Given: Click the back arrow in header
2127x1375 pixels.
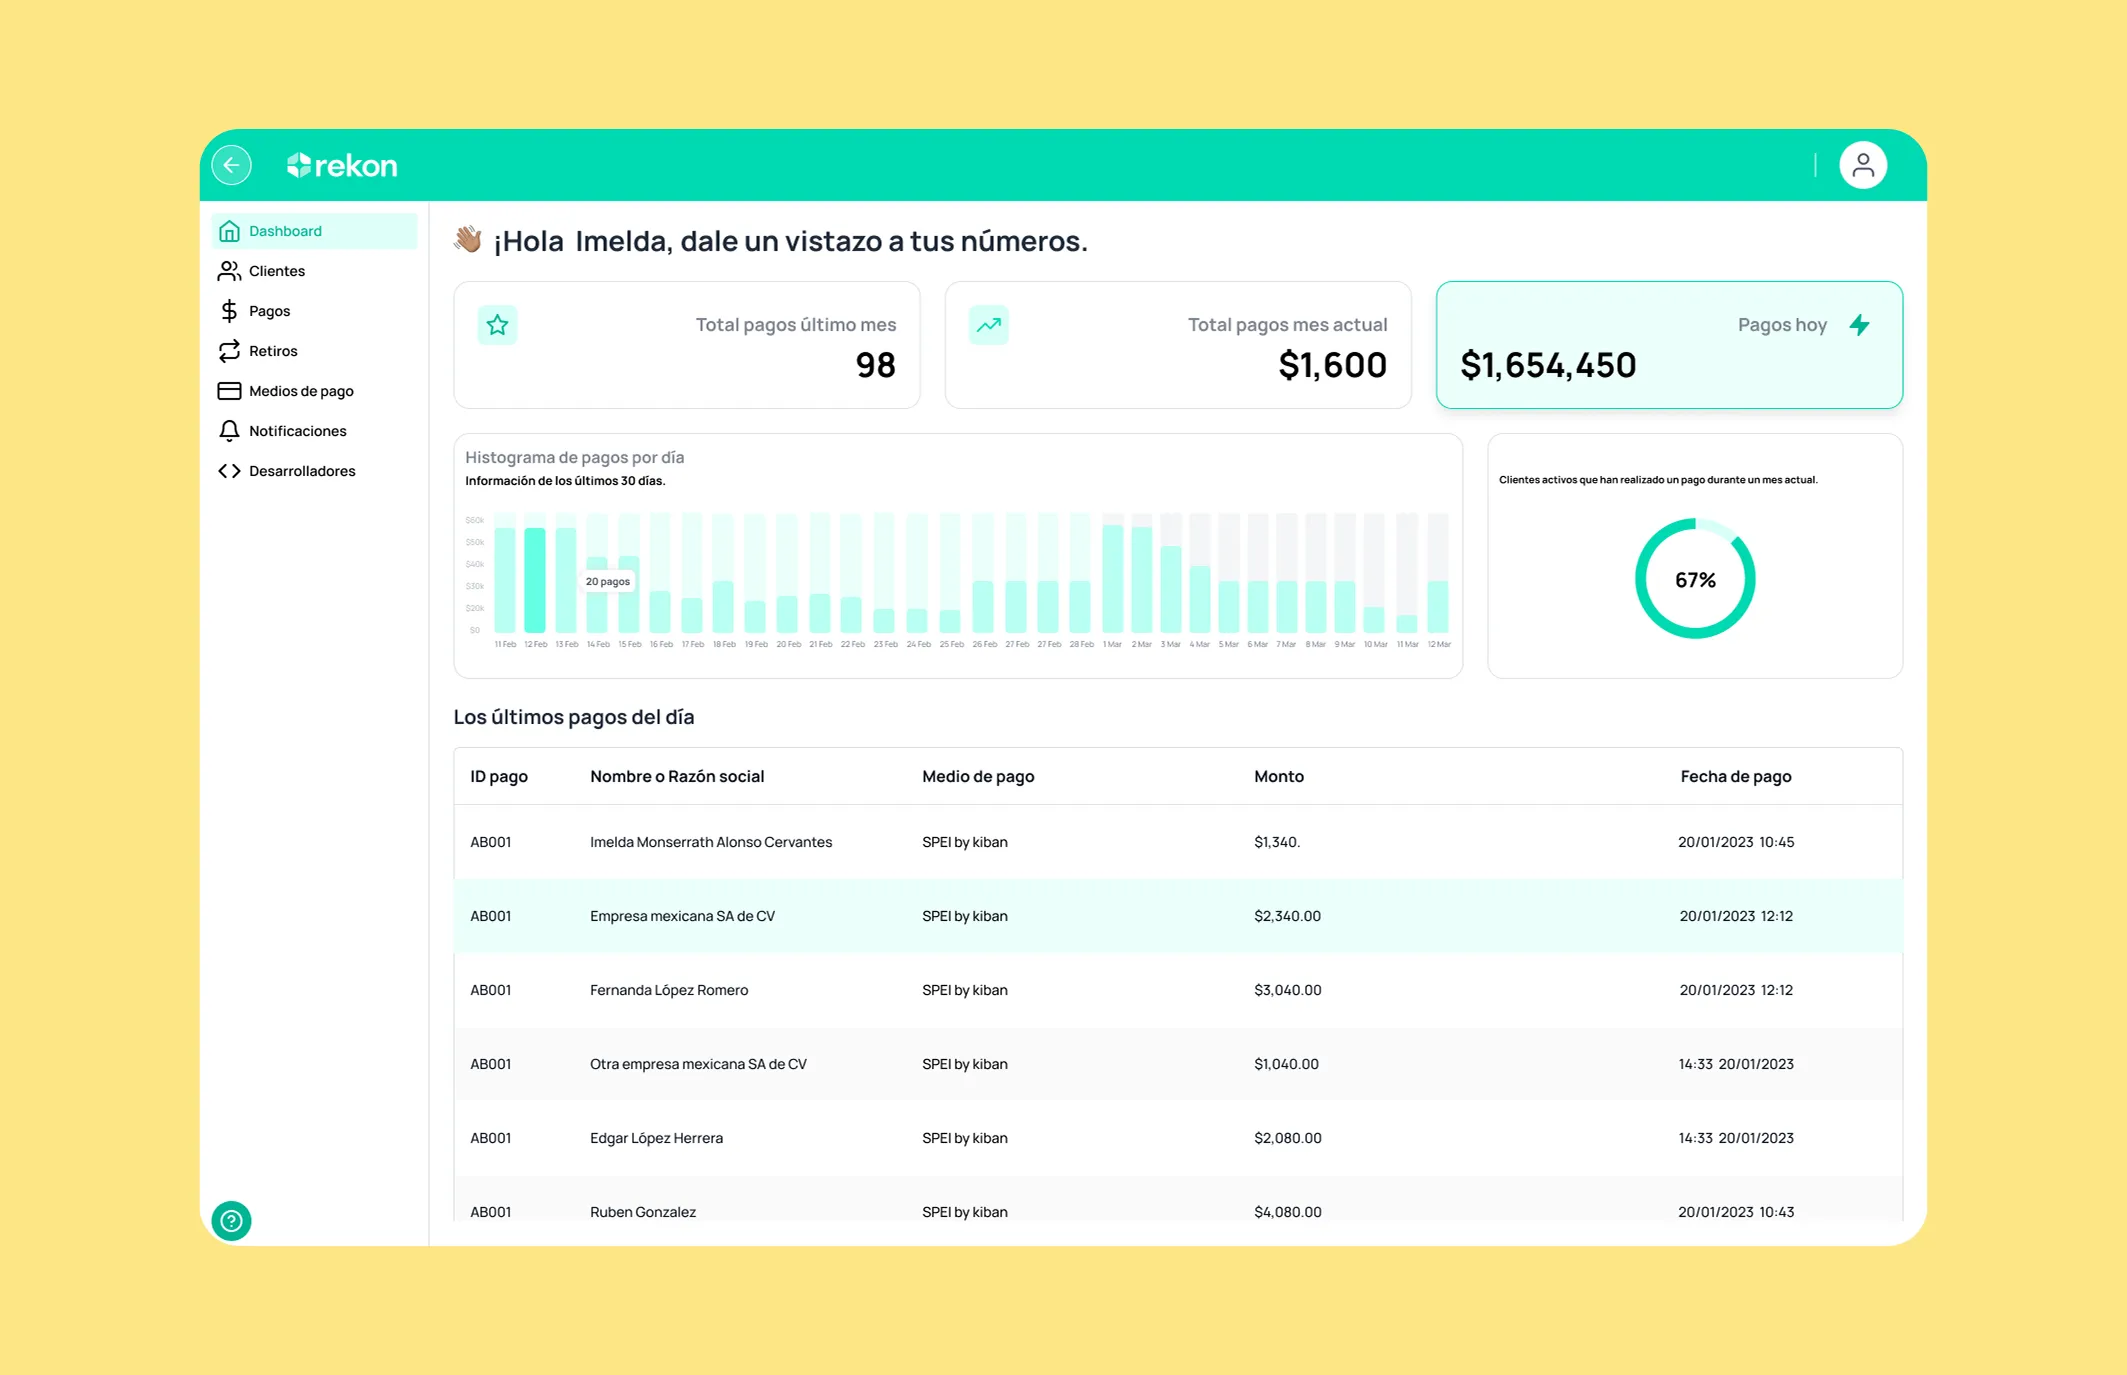Looking at the screenshot, I should tap(232, 165).
